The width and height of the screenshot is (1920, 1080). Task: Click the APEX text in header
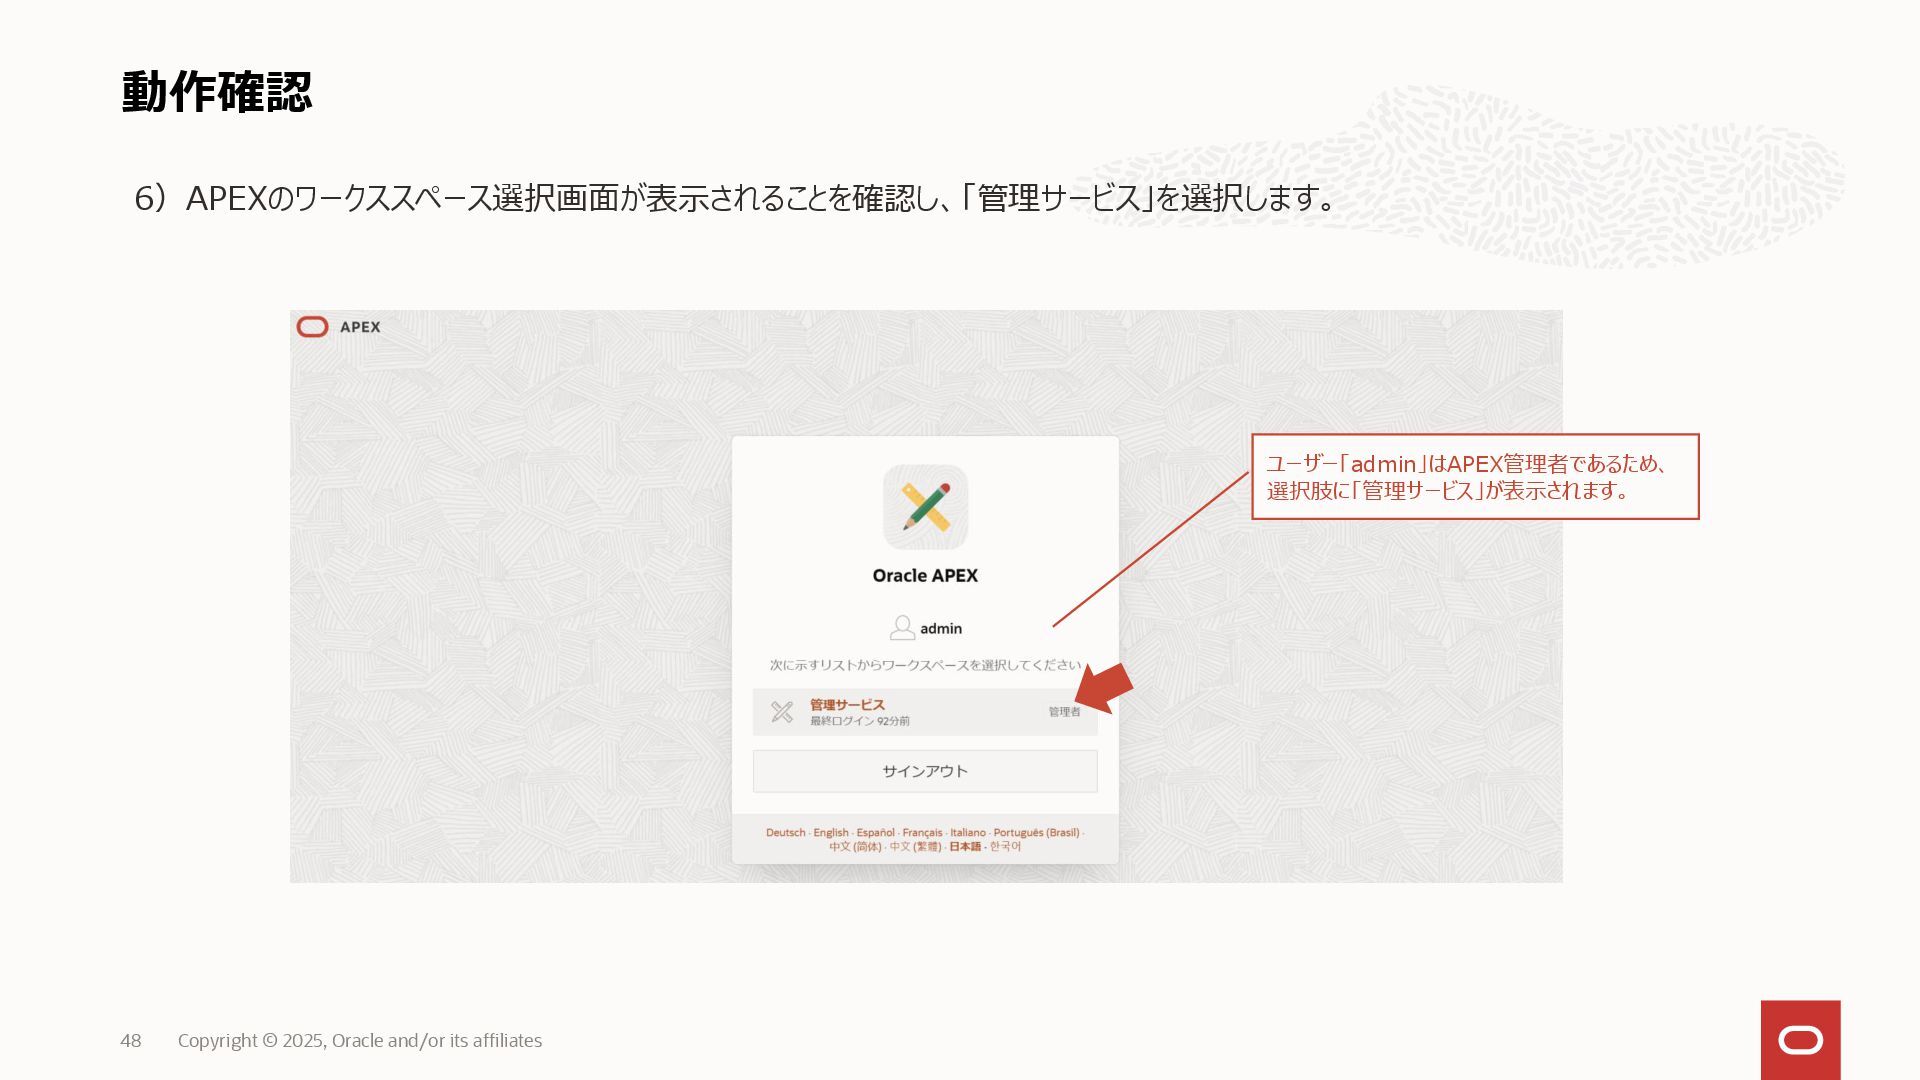point(360,327)
